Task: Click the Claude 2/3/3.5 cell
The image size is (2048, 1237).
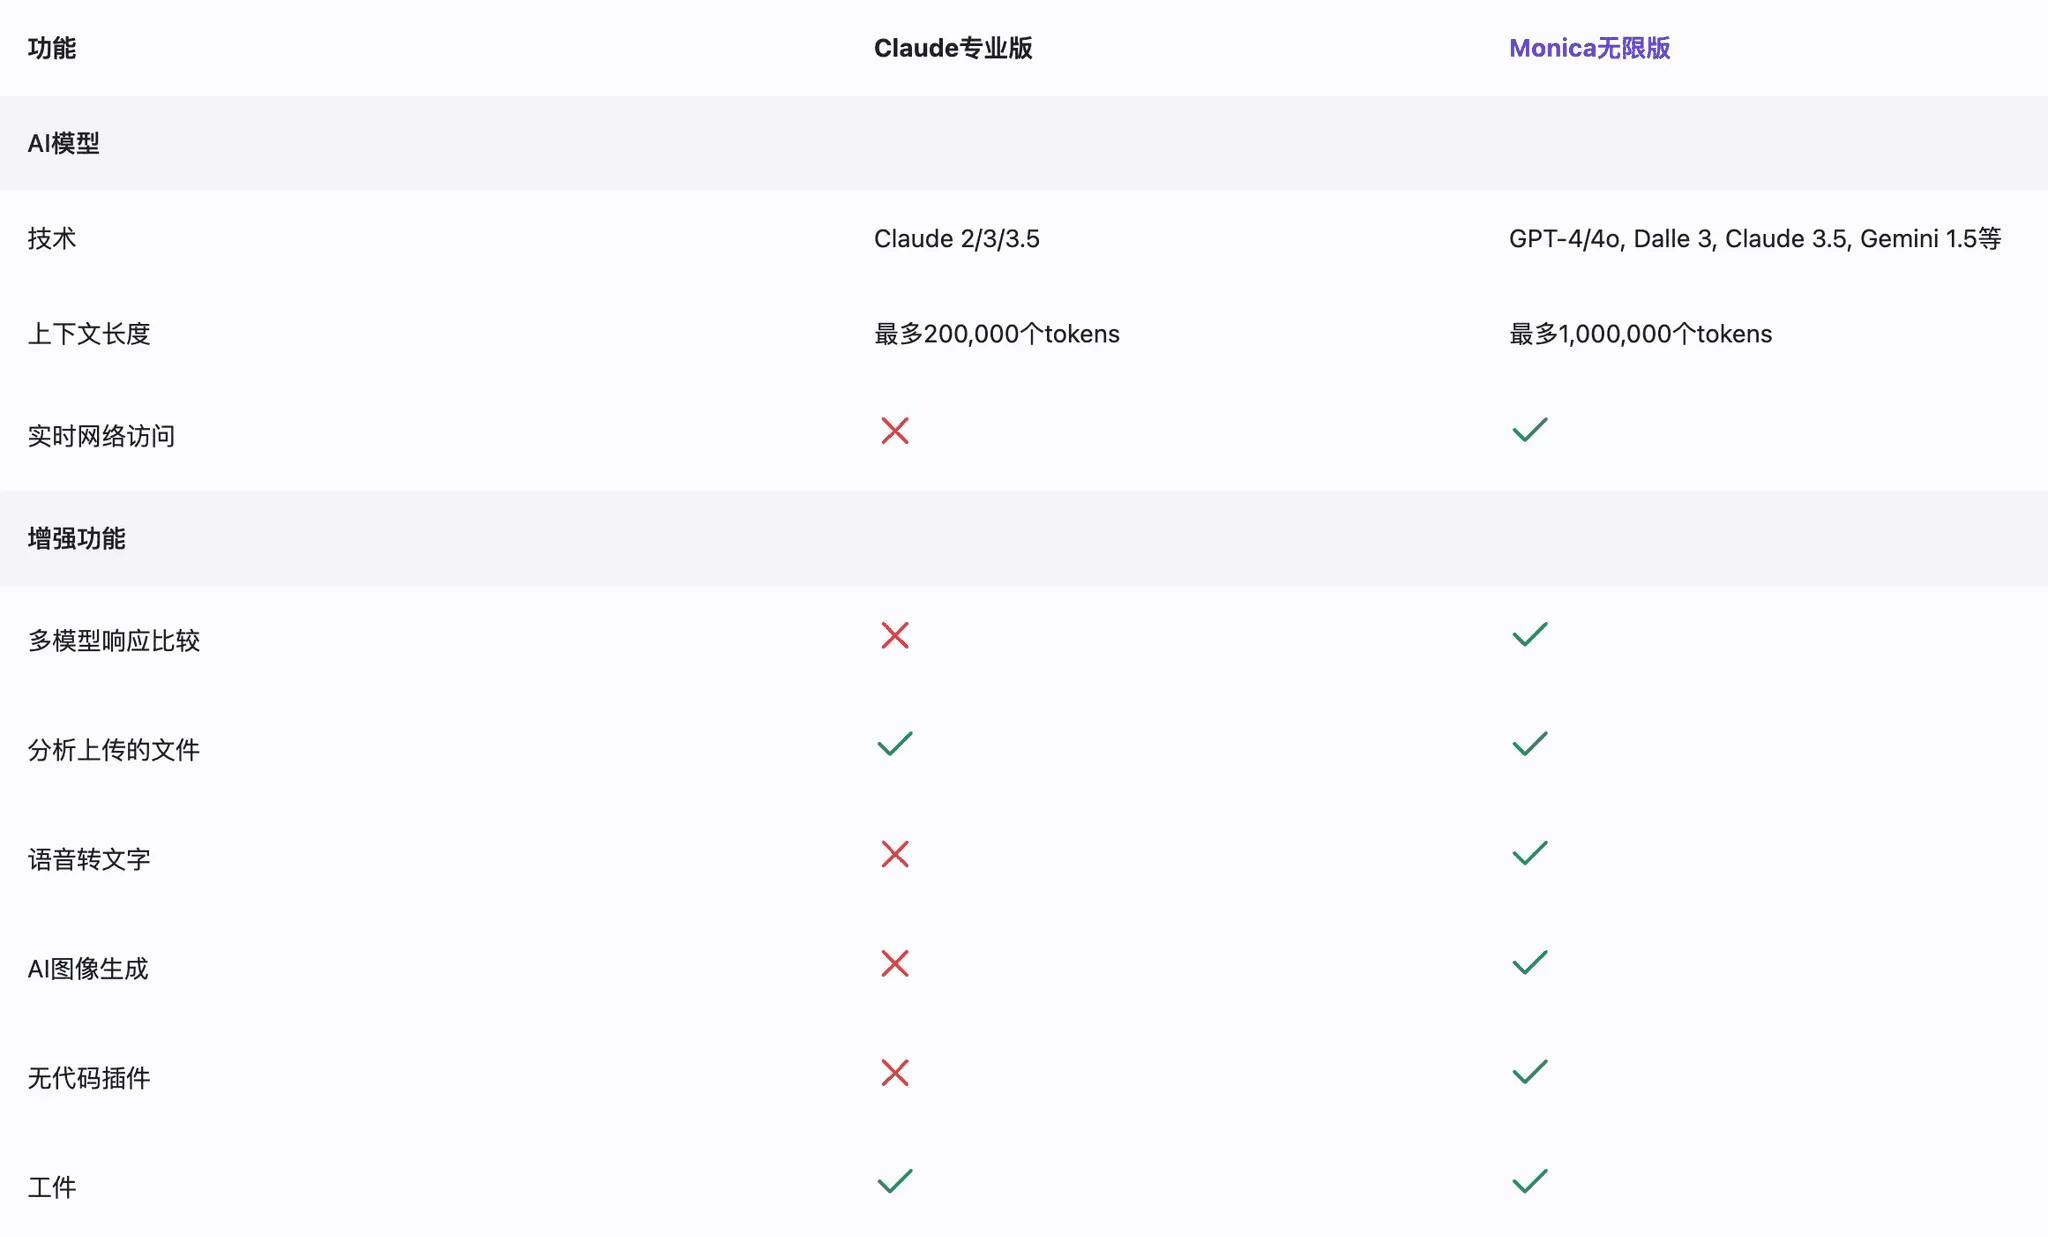Action: 957,239
